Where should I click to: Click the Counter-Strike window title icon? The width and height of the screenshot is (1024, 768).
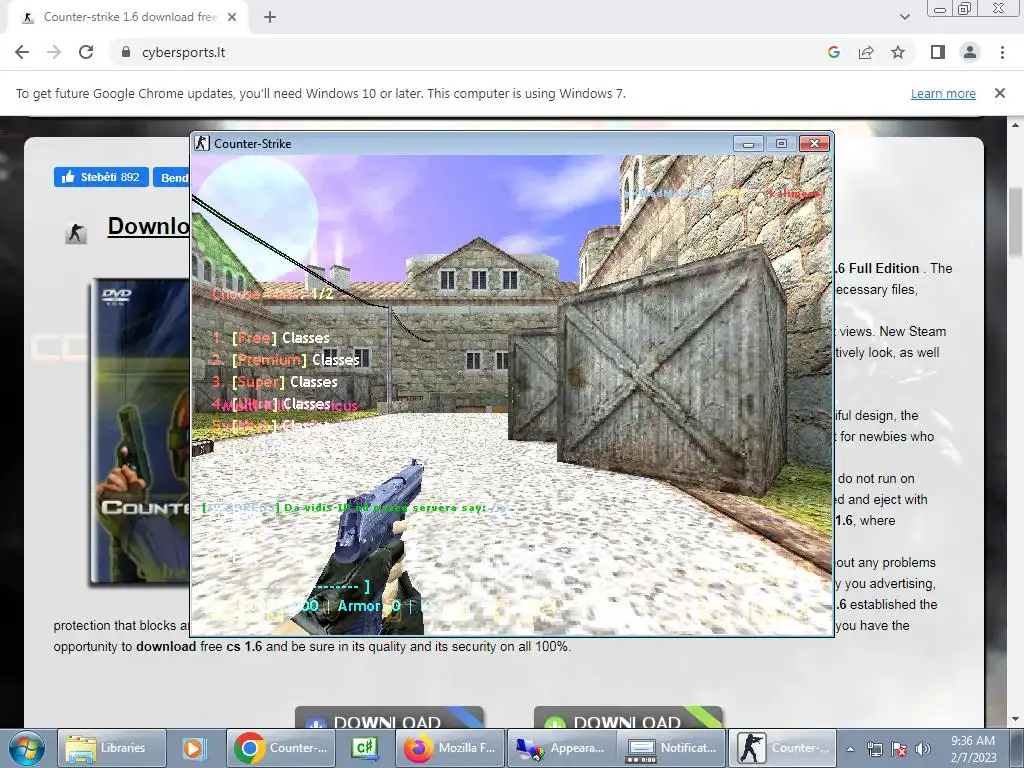202,143
